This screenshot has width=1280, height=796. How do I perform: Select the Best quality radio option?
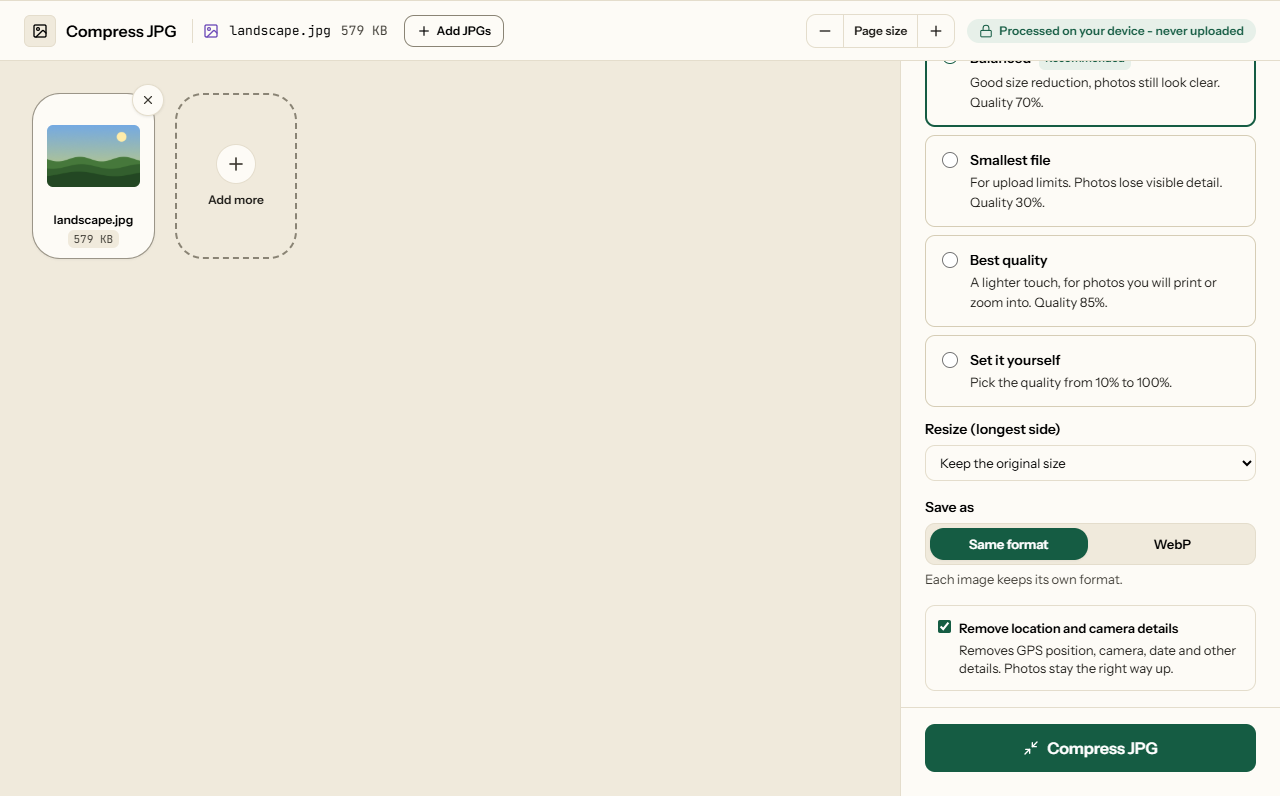pos(950,260)
